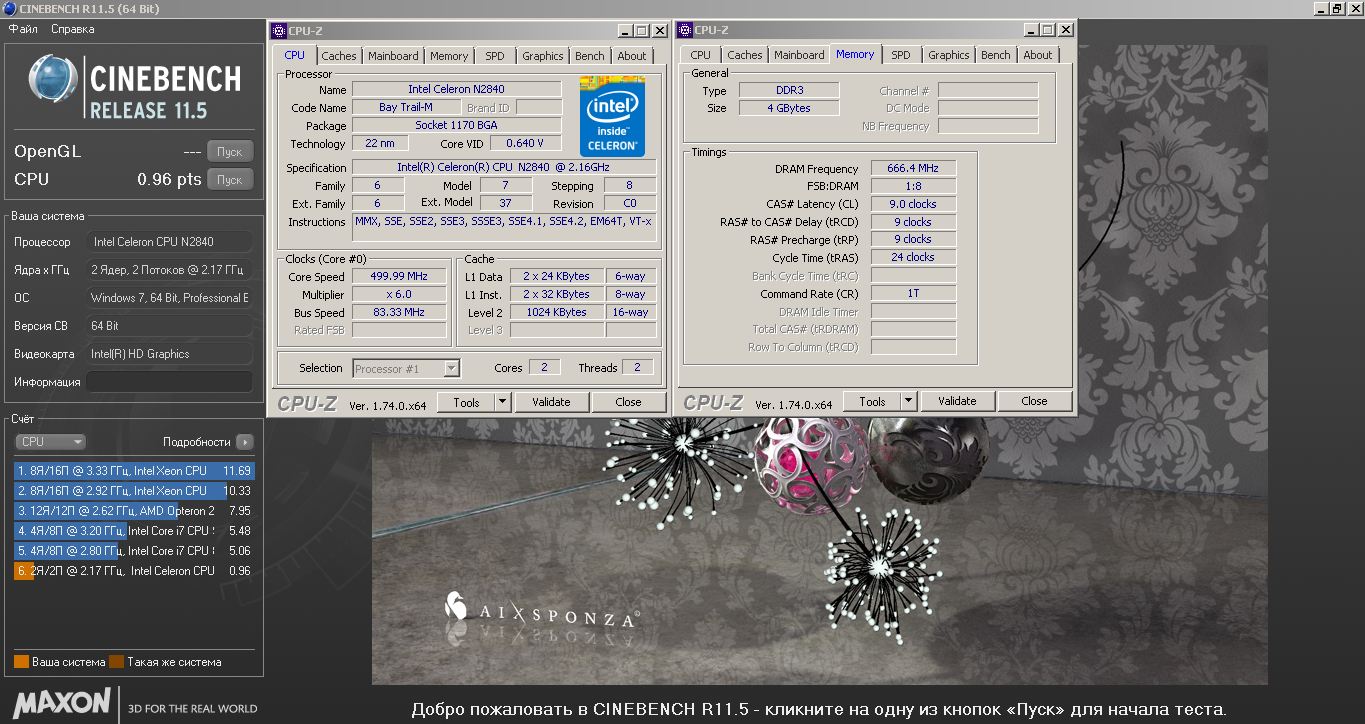Click the Cinebench window title icon
Image resolution: width=1365 pixels, height=724 pixels.
[x=10, y=9]
